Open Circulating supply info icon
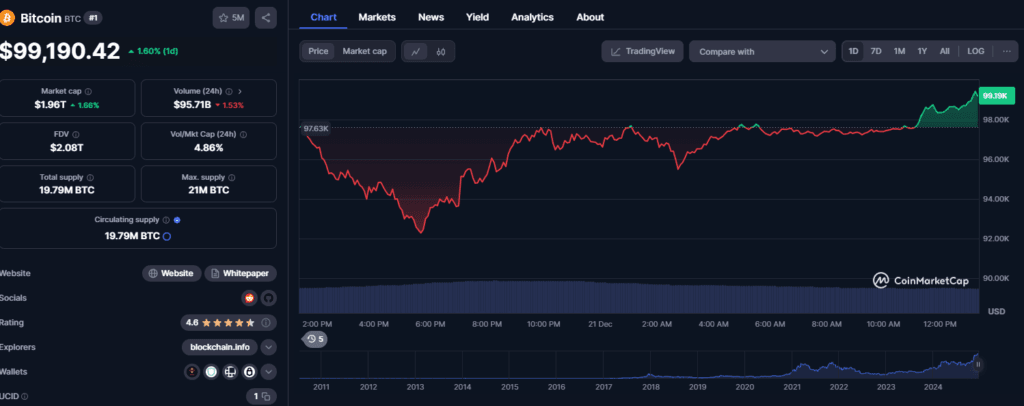 pyautogui.click(x=166, y=221)
